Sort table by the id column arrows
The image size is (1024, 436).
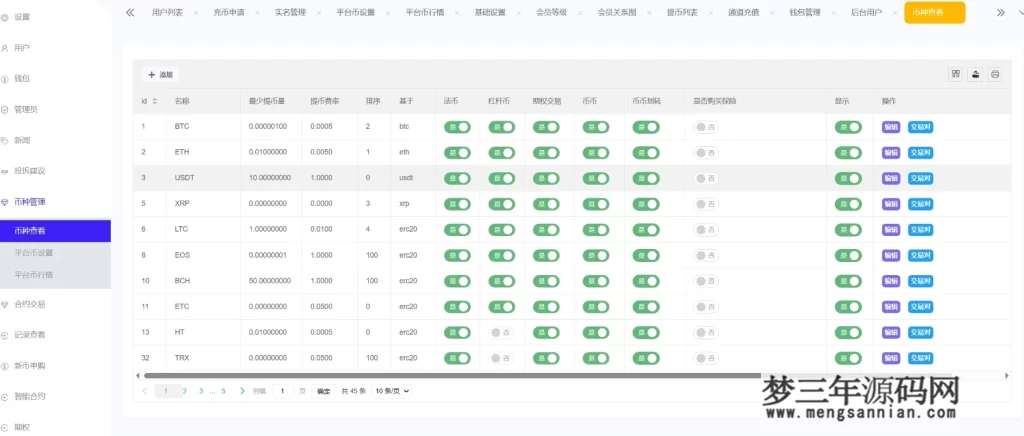click(x=155, y=101)
